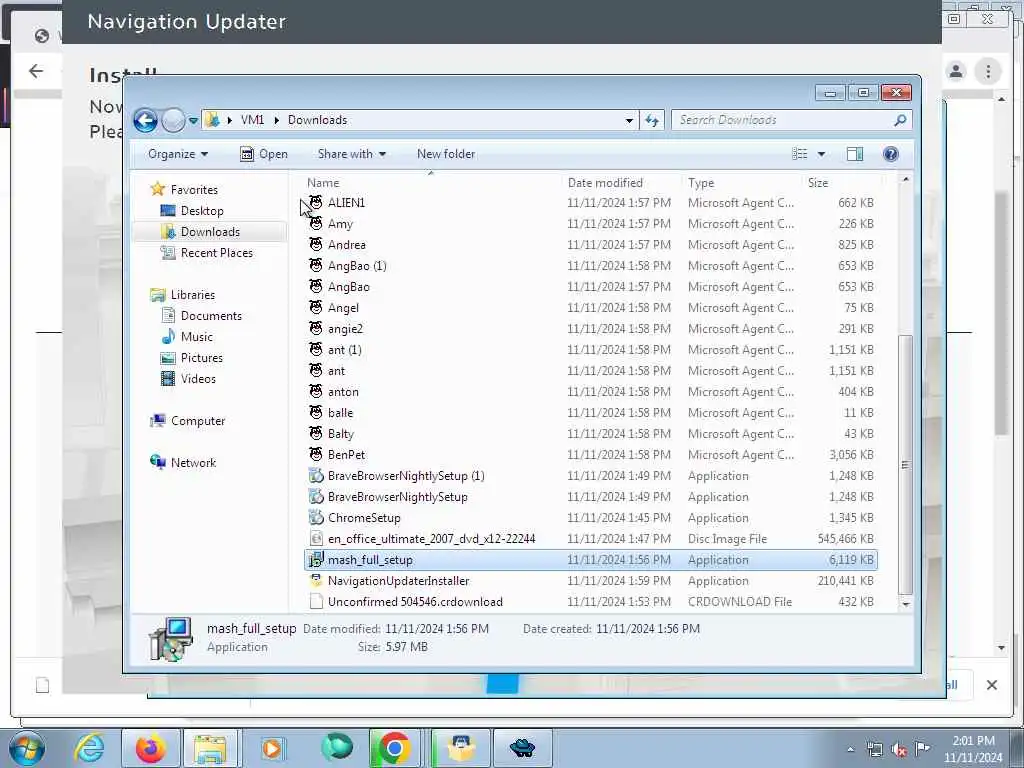This screenshot has width=1024, height=768.
Task: Open the recent locations dropdown arrow
Action: click(193, 121)
